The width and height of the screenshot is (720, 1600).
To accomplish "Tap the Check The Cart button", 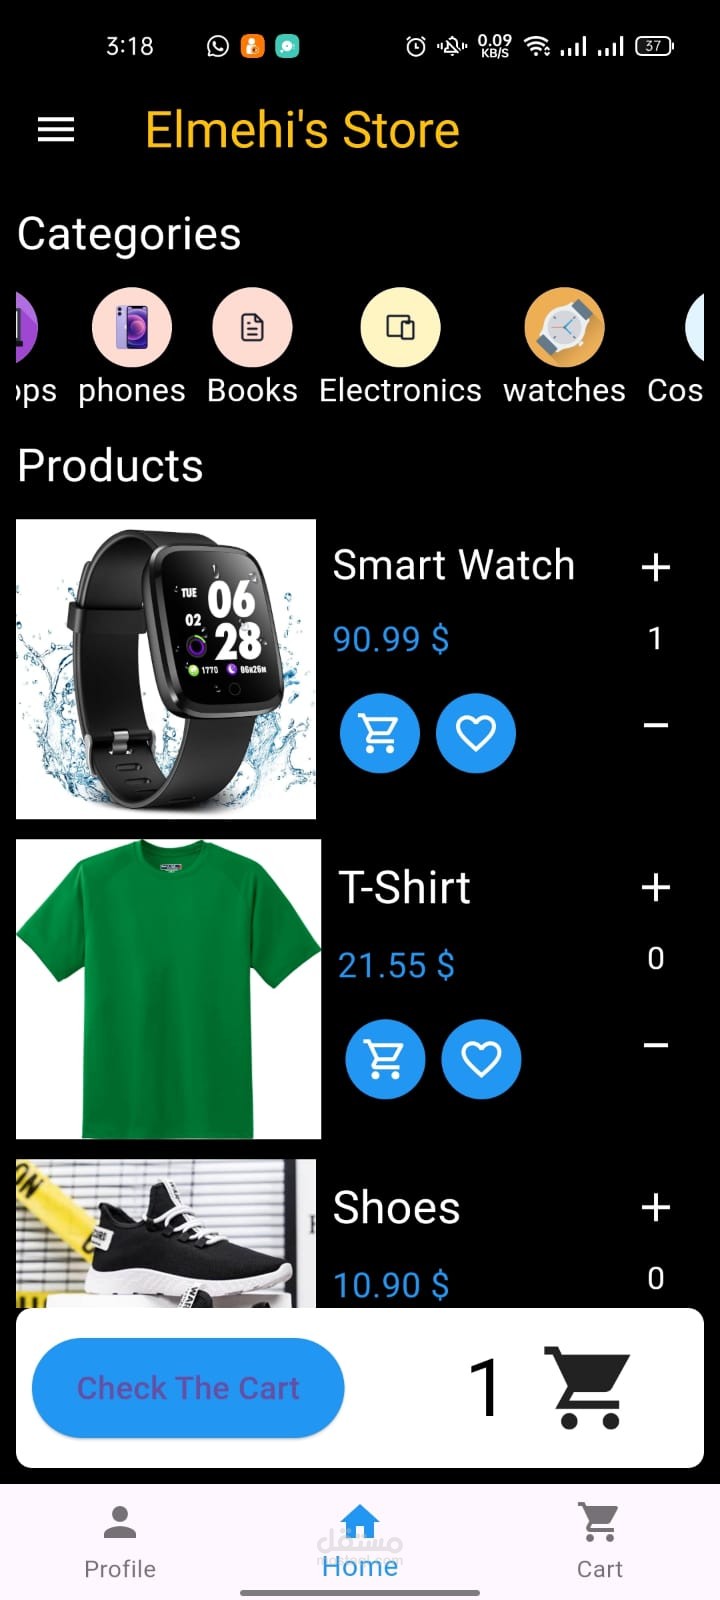I will coord(188,1388).
